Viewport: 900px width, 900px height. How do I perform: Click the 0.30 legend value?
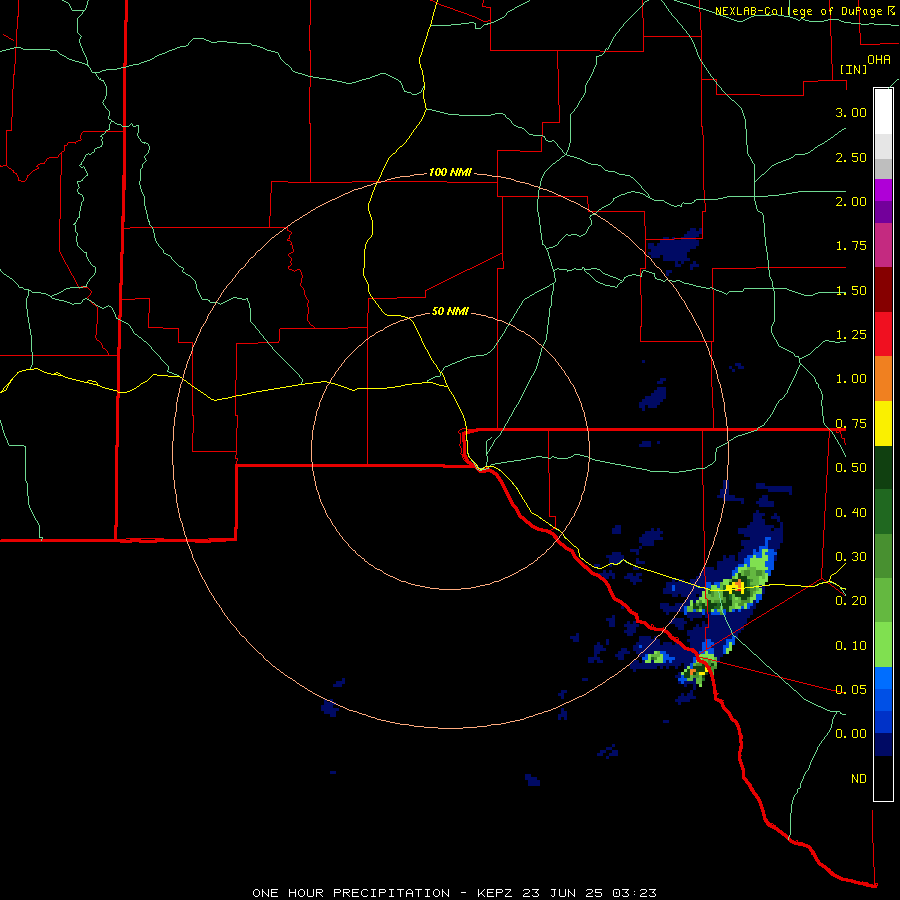point(851,557)
